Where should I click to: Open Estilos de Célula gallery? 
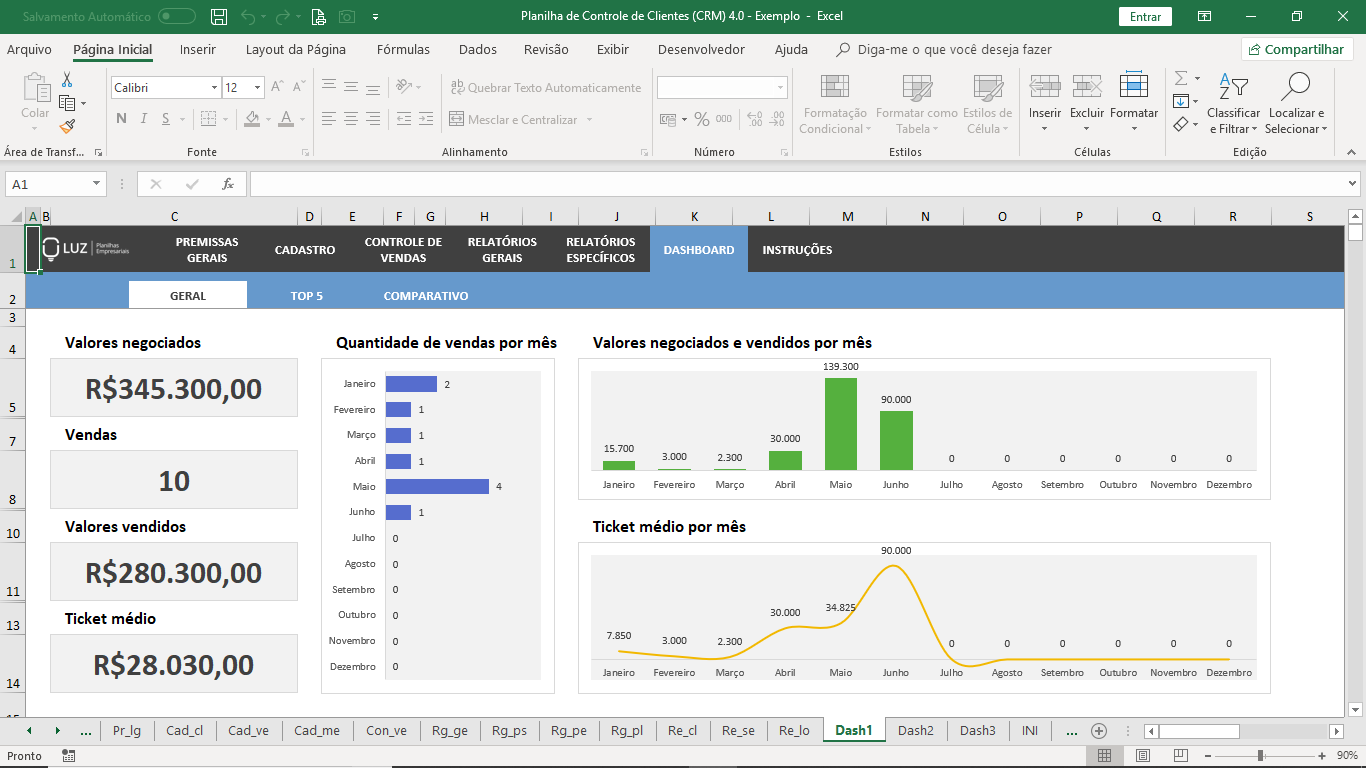(987, 104)
